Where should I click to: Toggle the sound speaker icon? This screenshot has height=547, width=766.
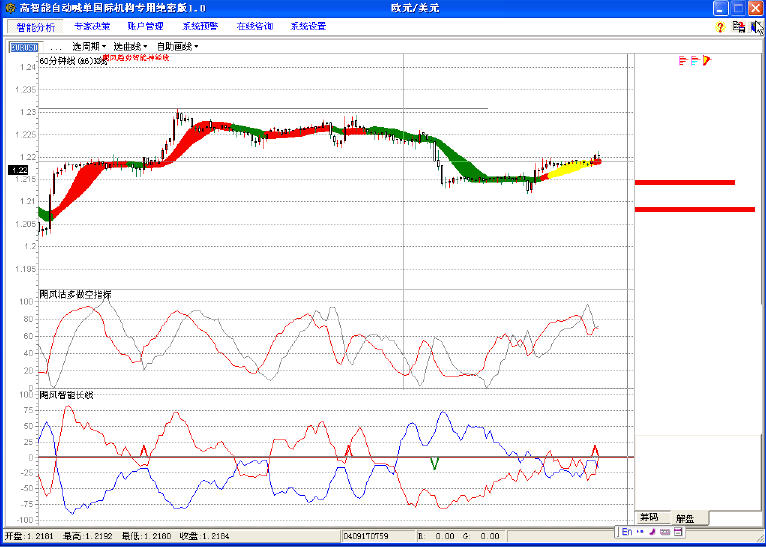pyautogui.click(x=756, y=27)
